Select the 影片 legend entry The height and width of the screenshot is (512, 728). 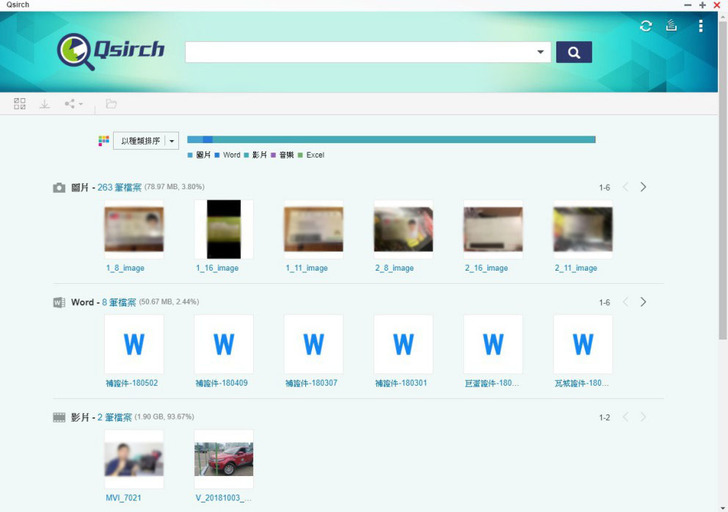click(256, 155)
